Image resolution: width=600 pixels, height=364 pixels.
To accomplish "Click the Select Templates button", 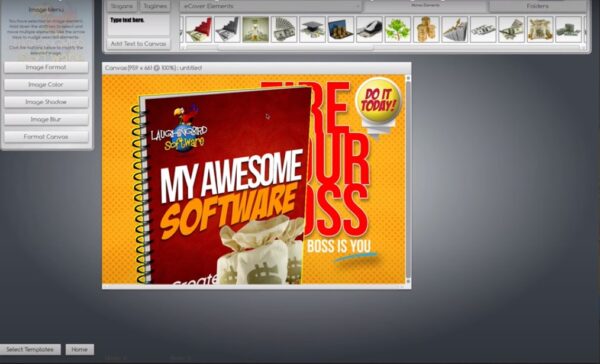I will pyautogui.click(x=30, y=349).
